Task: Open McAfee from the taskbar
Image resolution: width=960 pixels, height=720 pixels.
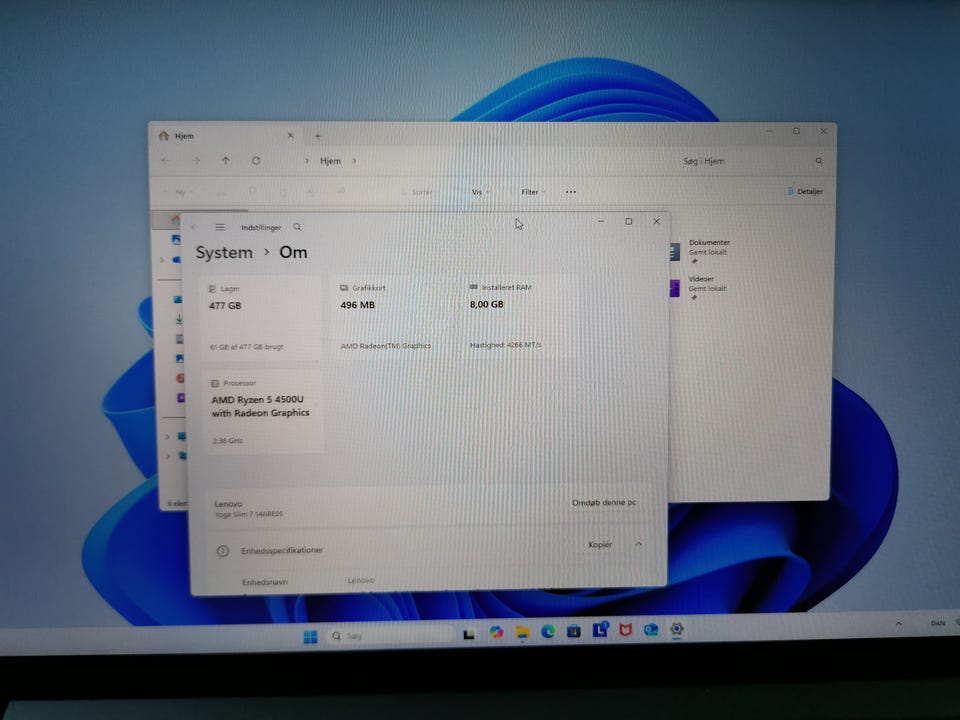Action: pyautogui.click(x=625, y=629)
